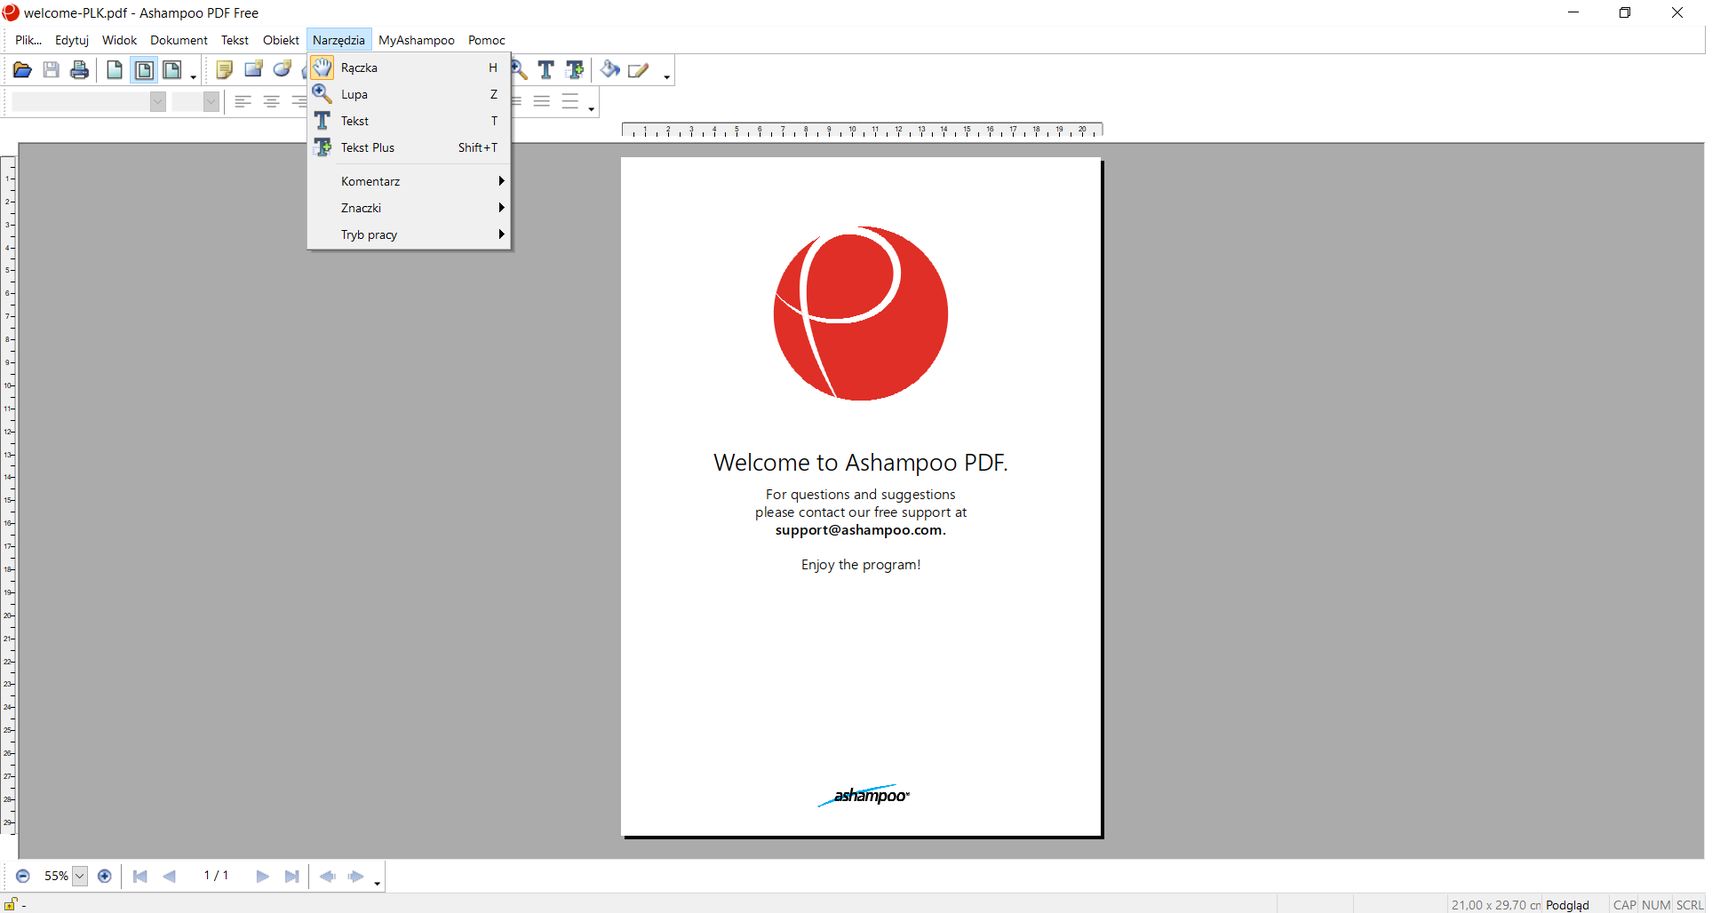Open the Edytuj menu
Viewport: 1720px width, 913px height.
(72, 40)
